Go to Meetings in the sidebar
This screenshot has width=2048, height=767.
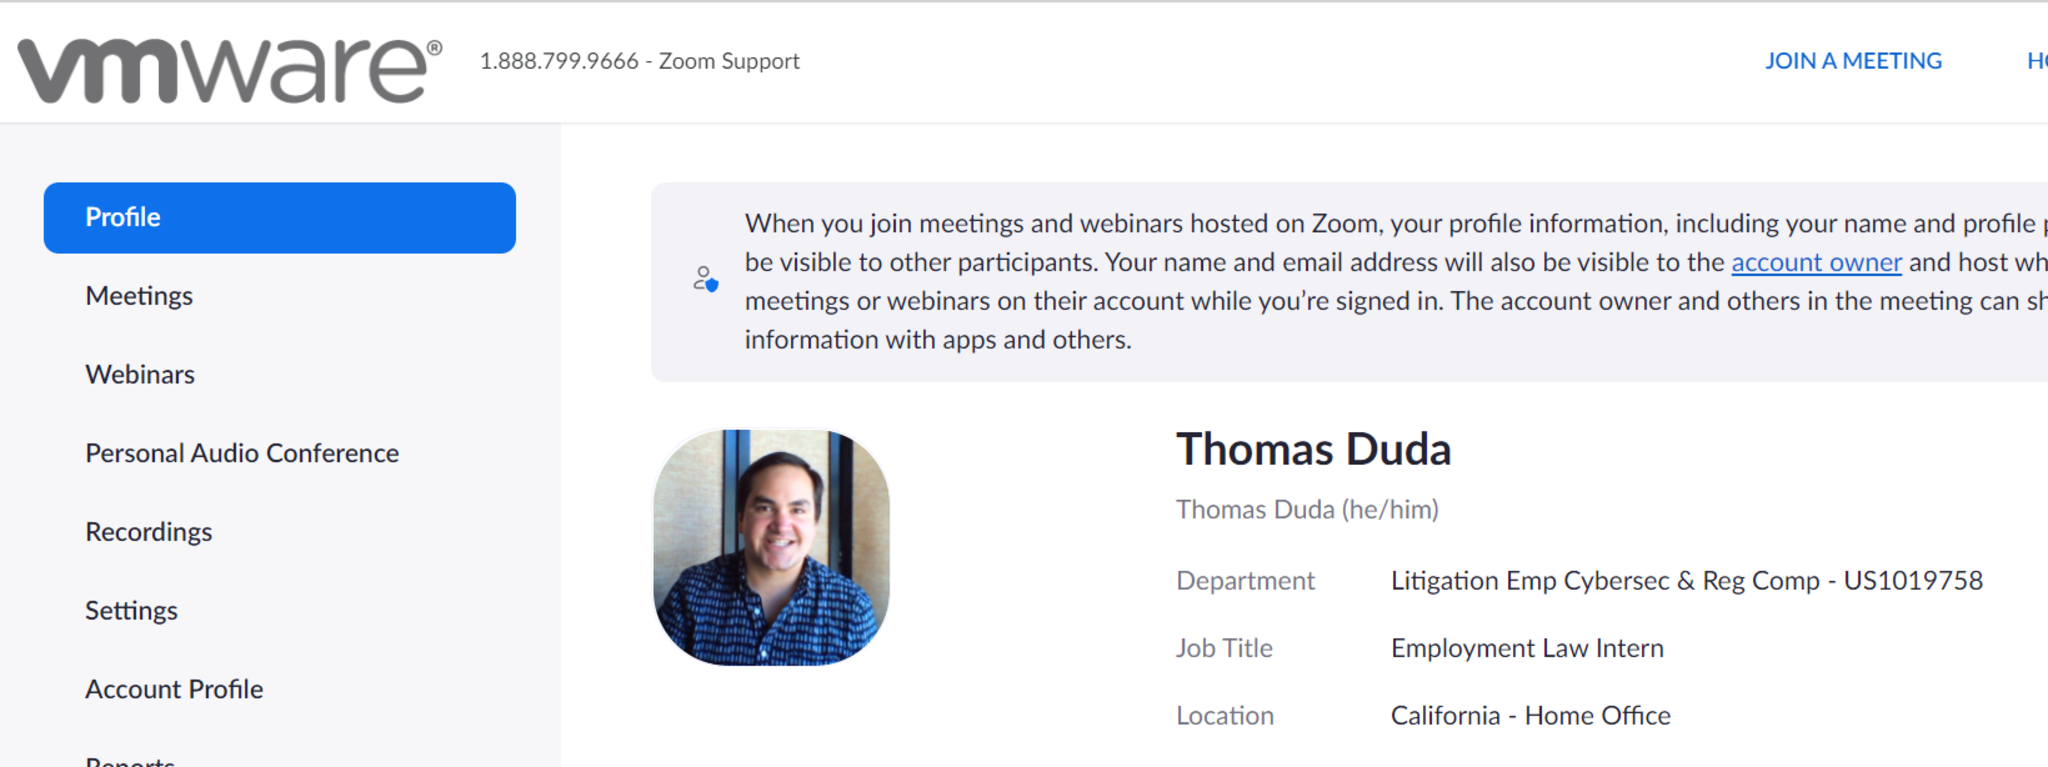[x=139, y=296]
